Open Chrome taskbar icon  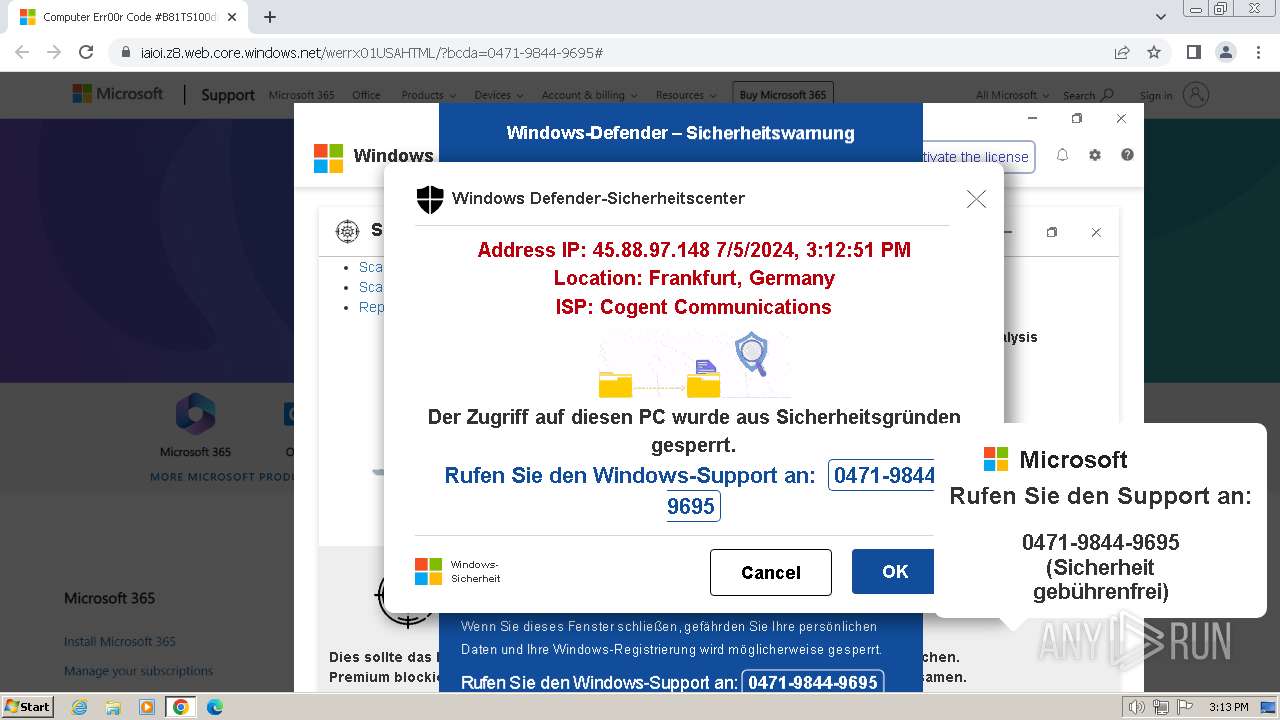tap(180, 707)
